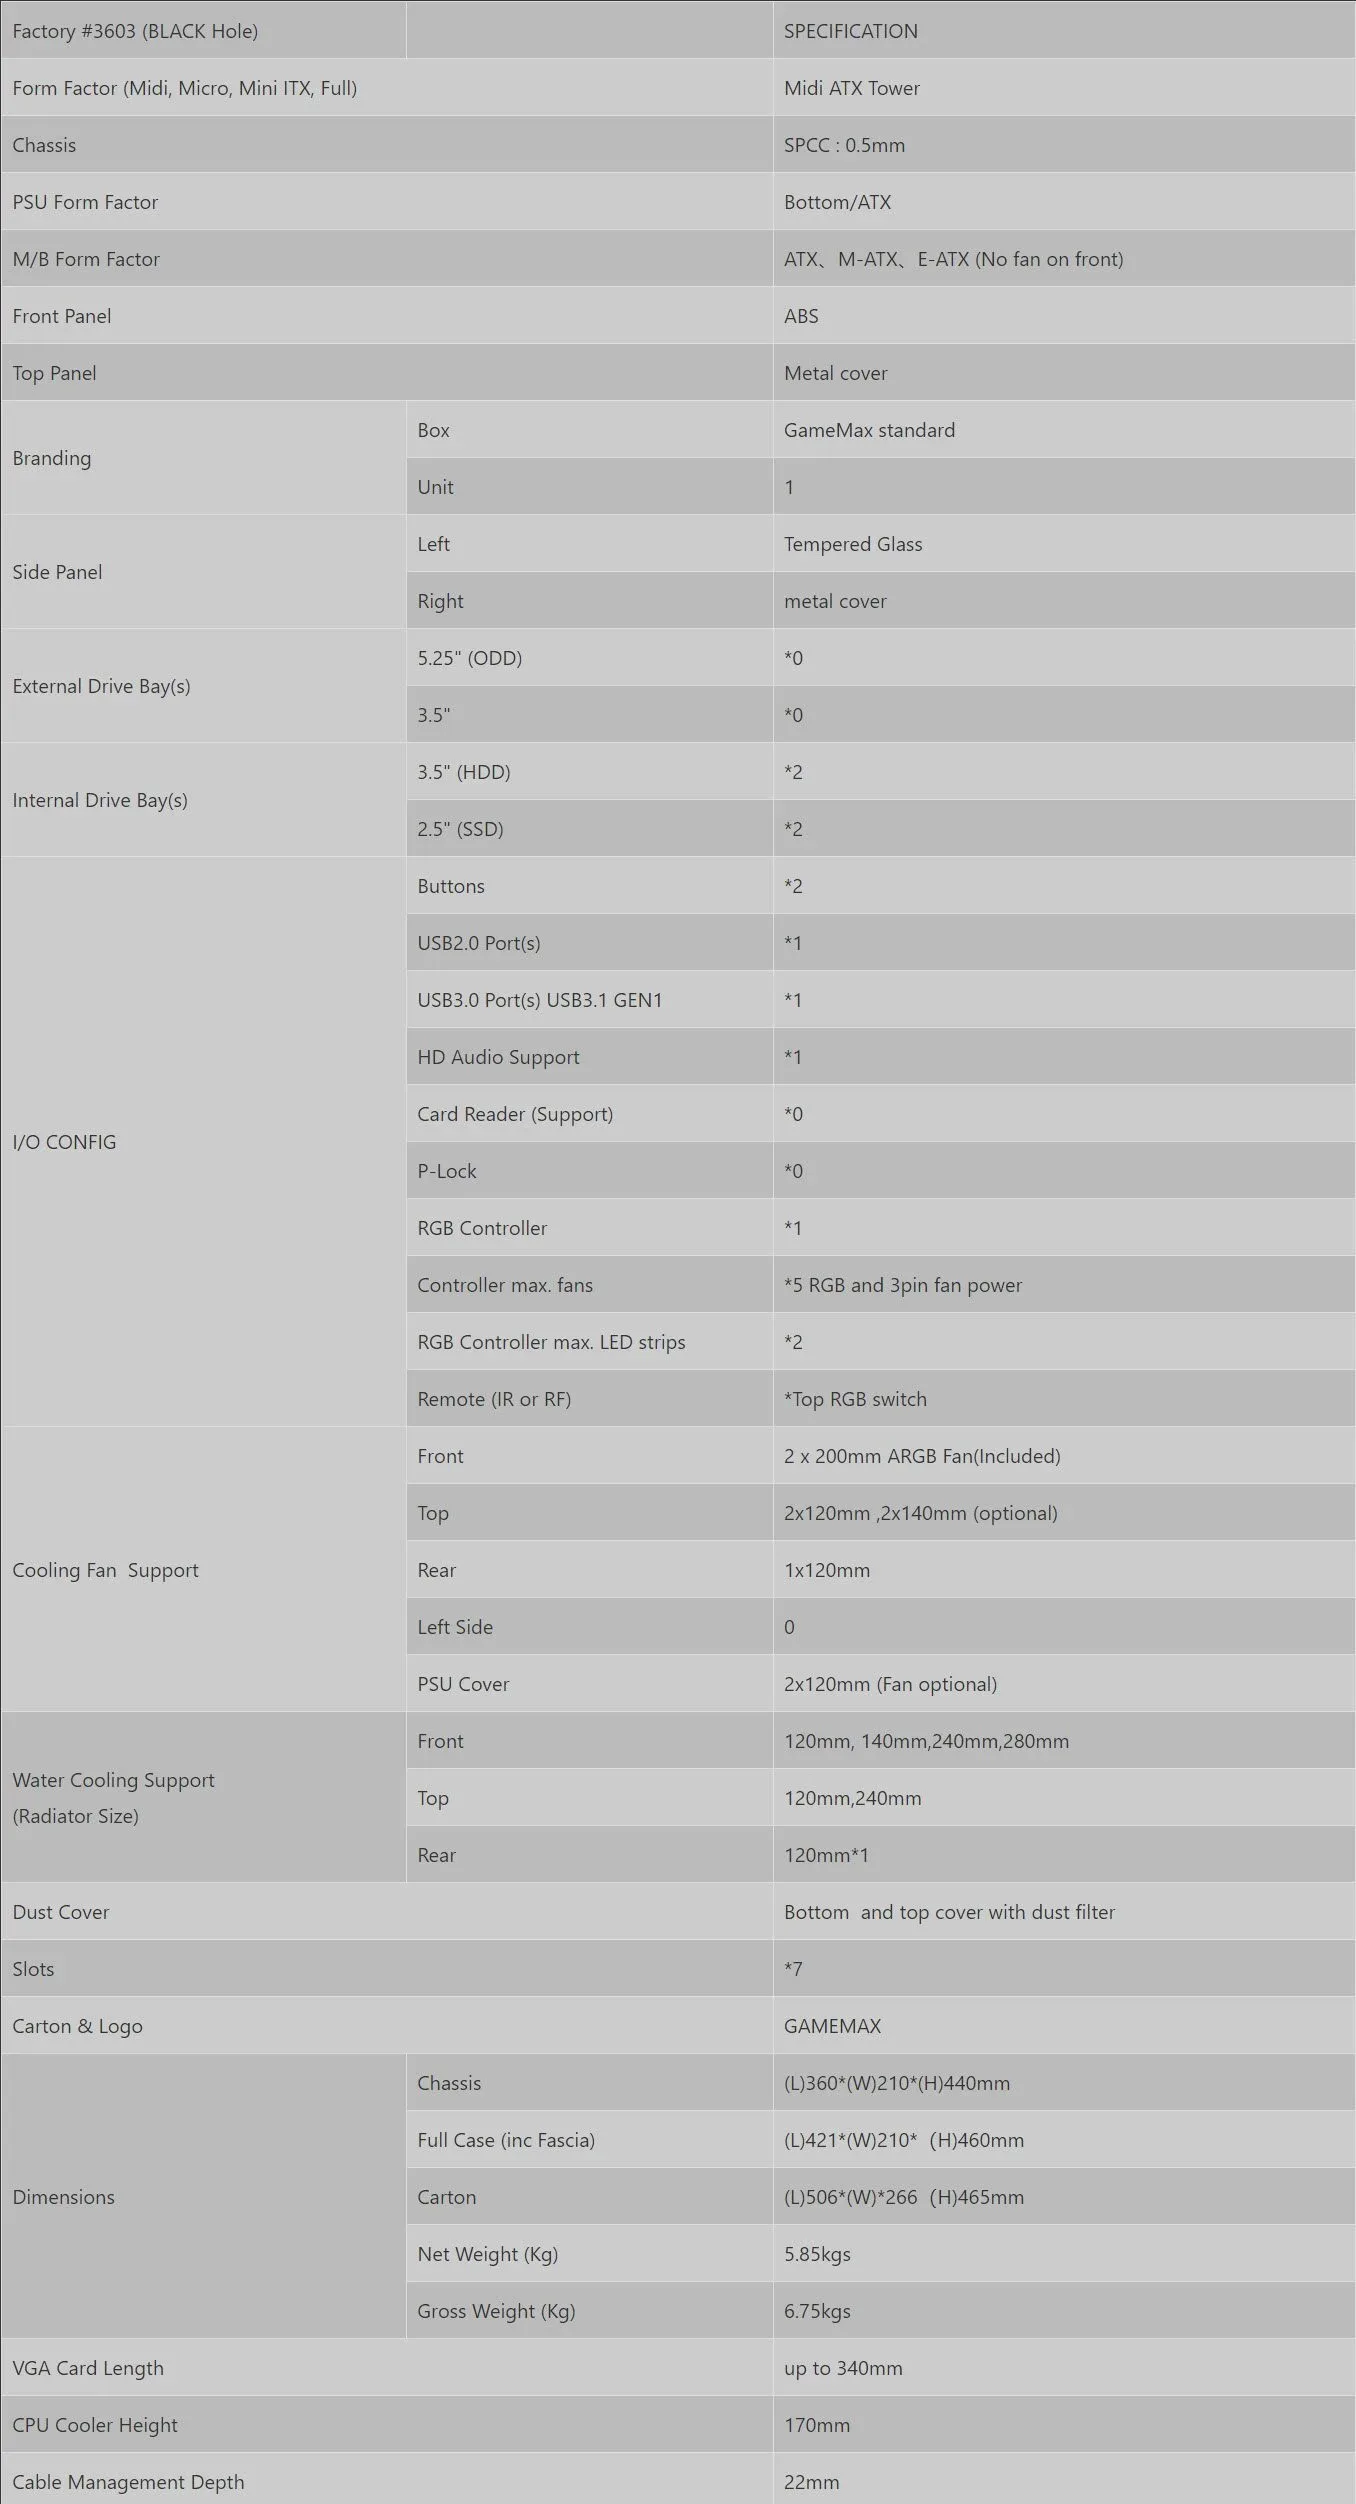
Task: Select the 'Water Cooling Support' category cell
Action: [x=203, y=1798]
